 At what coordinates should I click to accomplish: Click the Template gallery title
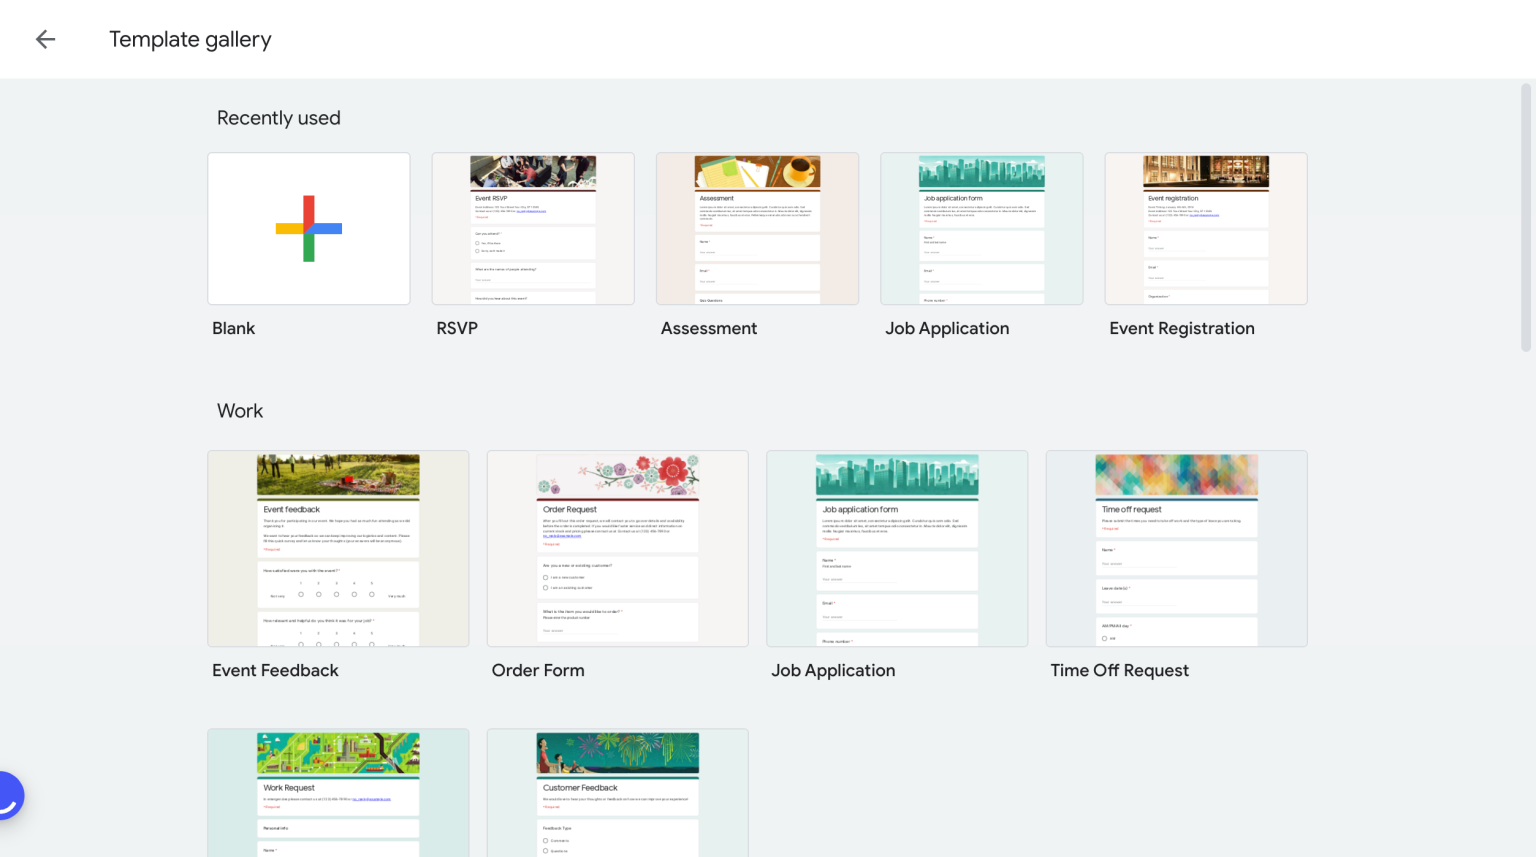190,39
